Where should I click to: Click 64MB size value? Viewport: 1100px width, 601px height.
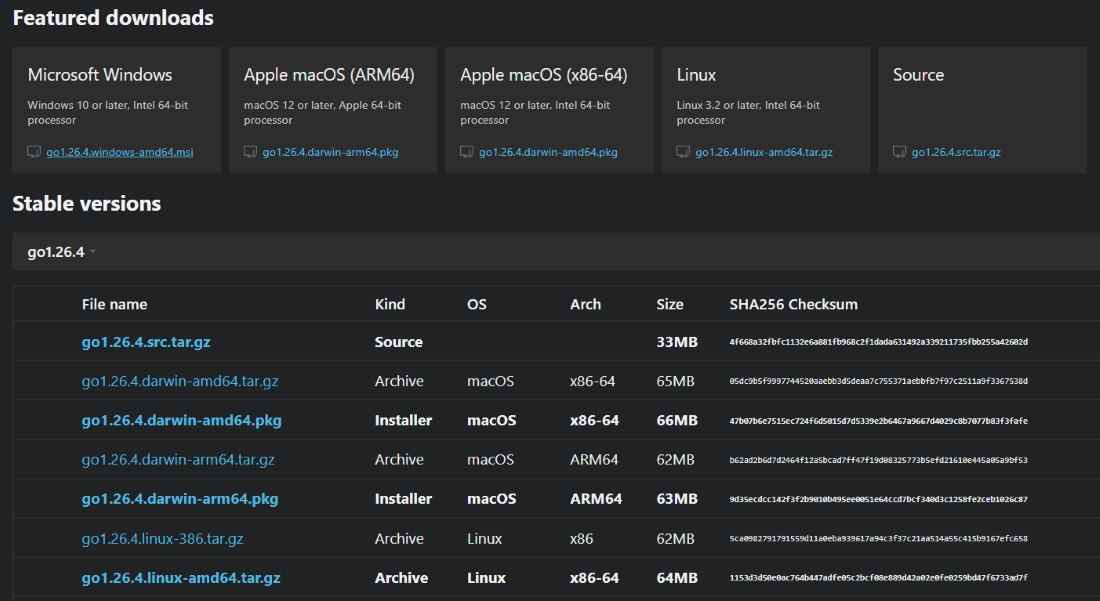click(677, 578)
